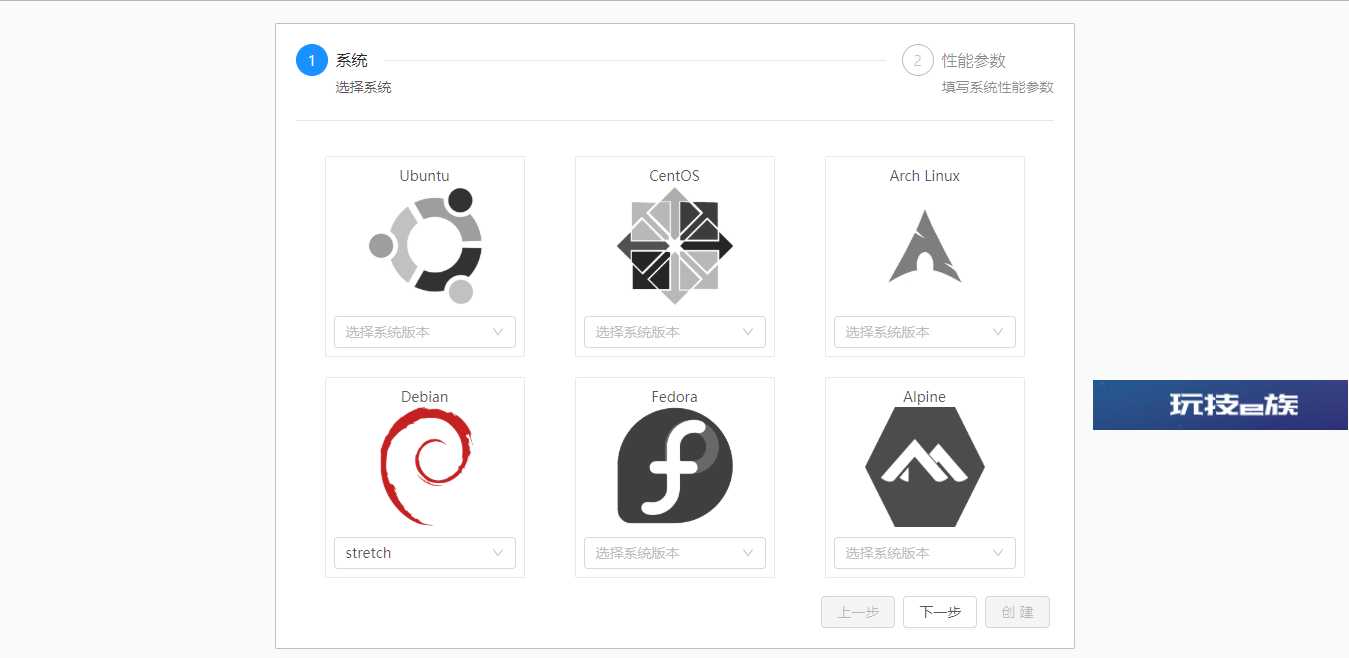The width and height of the screenshot is (1349, 658).
Task: Open the CentOS version dropdown
Action: 675,332
